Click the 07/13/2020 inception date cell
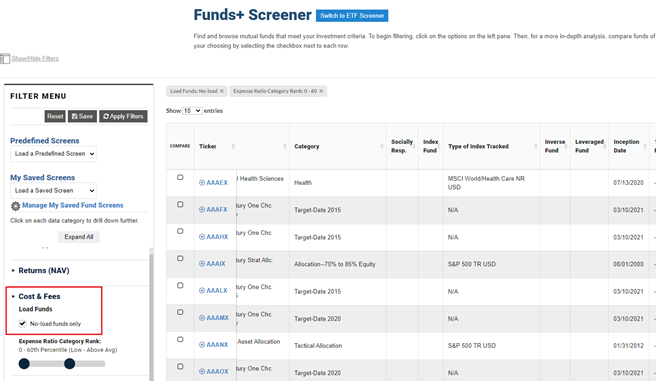 [628, 183]
